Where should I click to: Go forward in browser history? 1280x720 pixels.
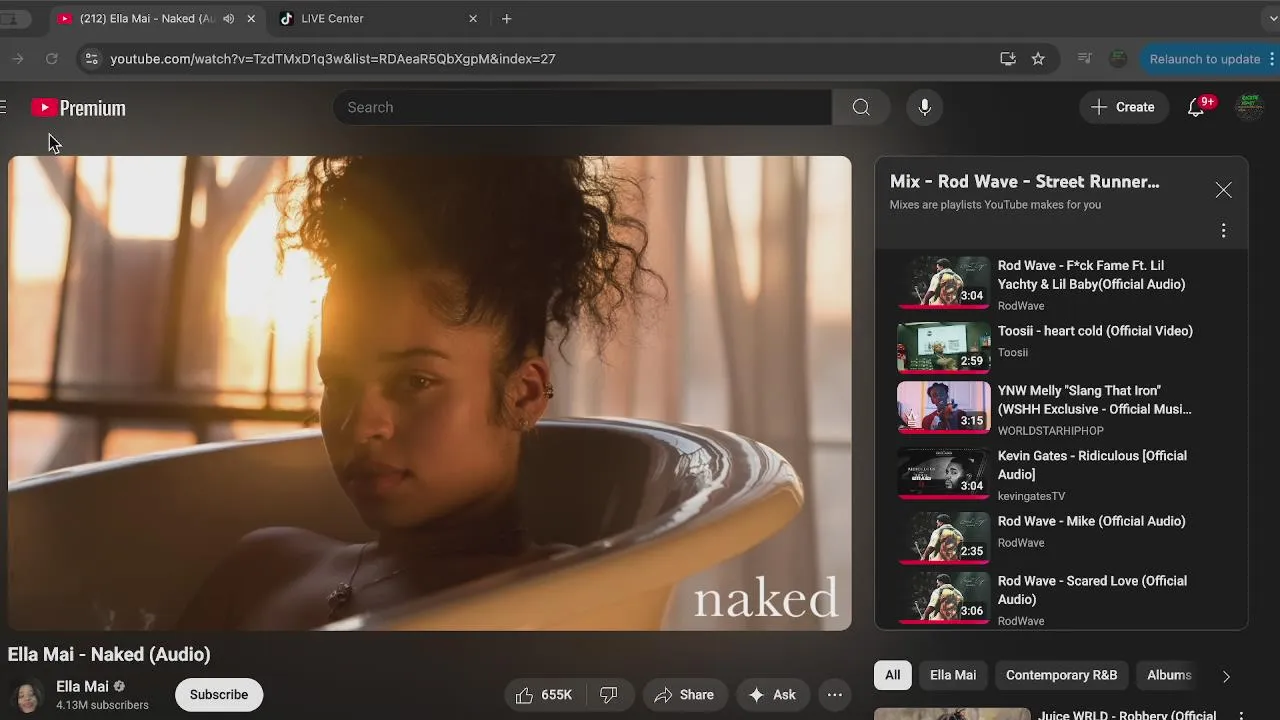pyautogui.click(x=17, y=59)
